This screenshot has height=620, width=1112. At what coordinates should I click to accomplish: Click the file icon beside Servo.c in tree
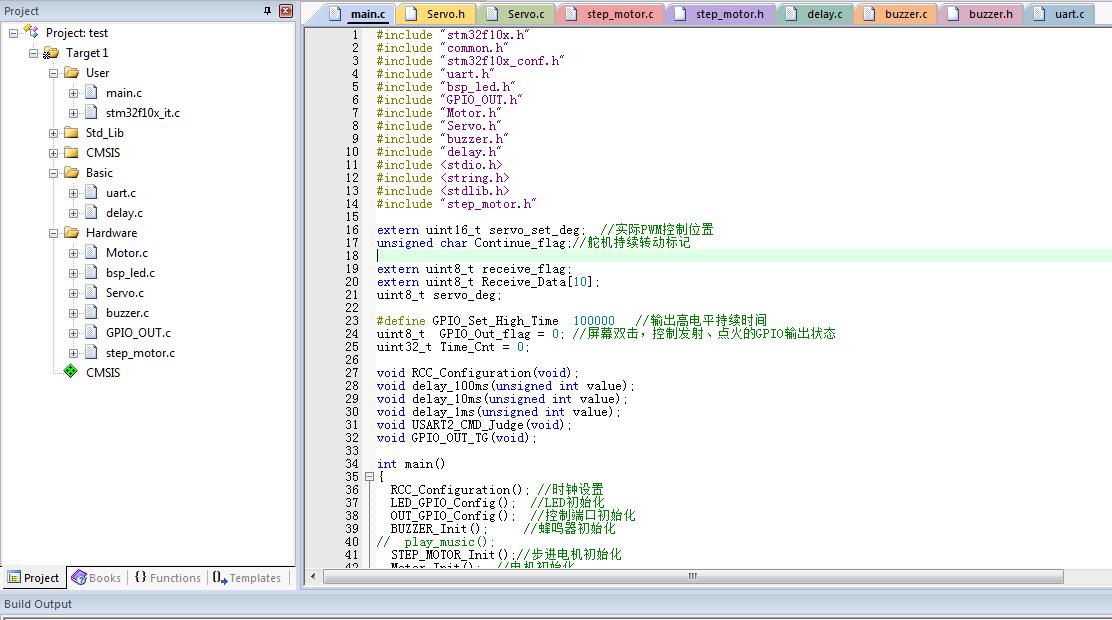tap(91, 292)
